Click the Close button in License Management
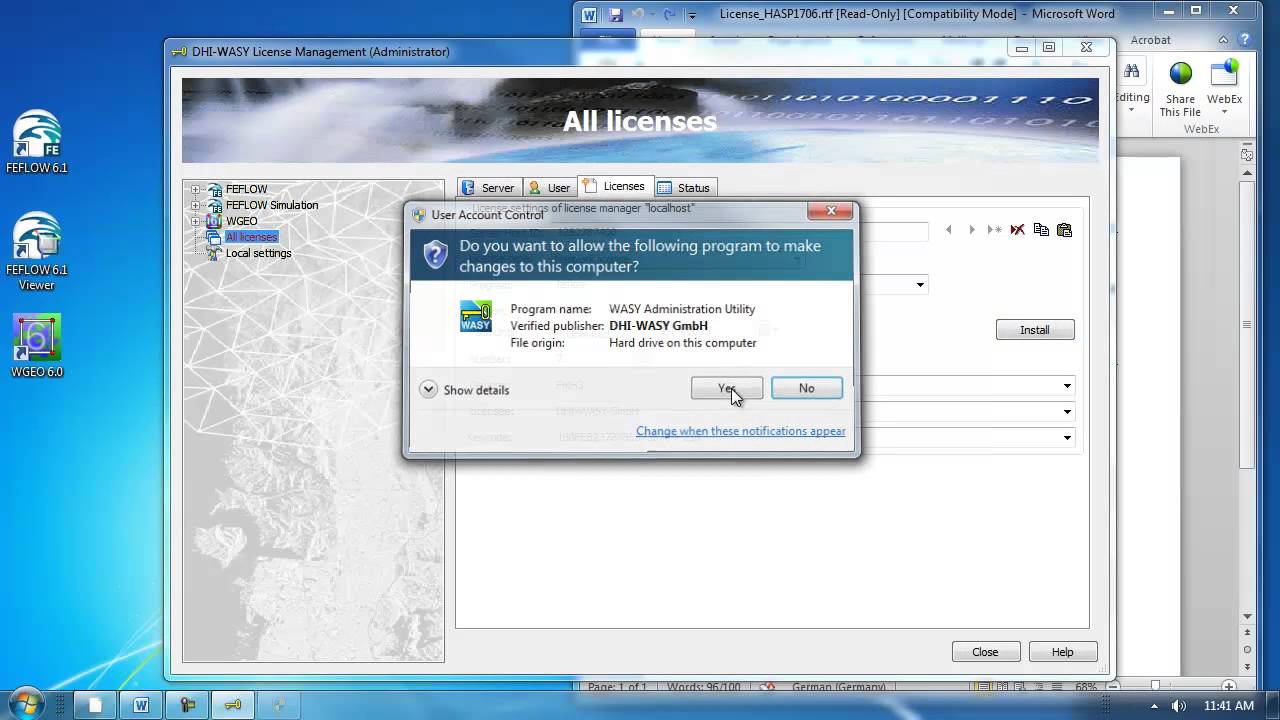The image size is (1280, 720). pyautogui.click(x=985, y=652)
